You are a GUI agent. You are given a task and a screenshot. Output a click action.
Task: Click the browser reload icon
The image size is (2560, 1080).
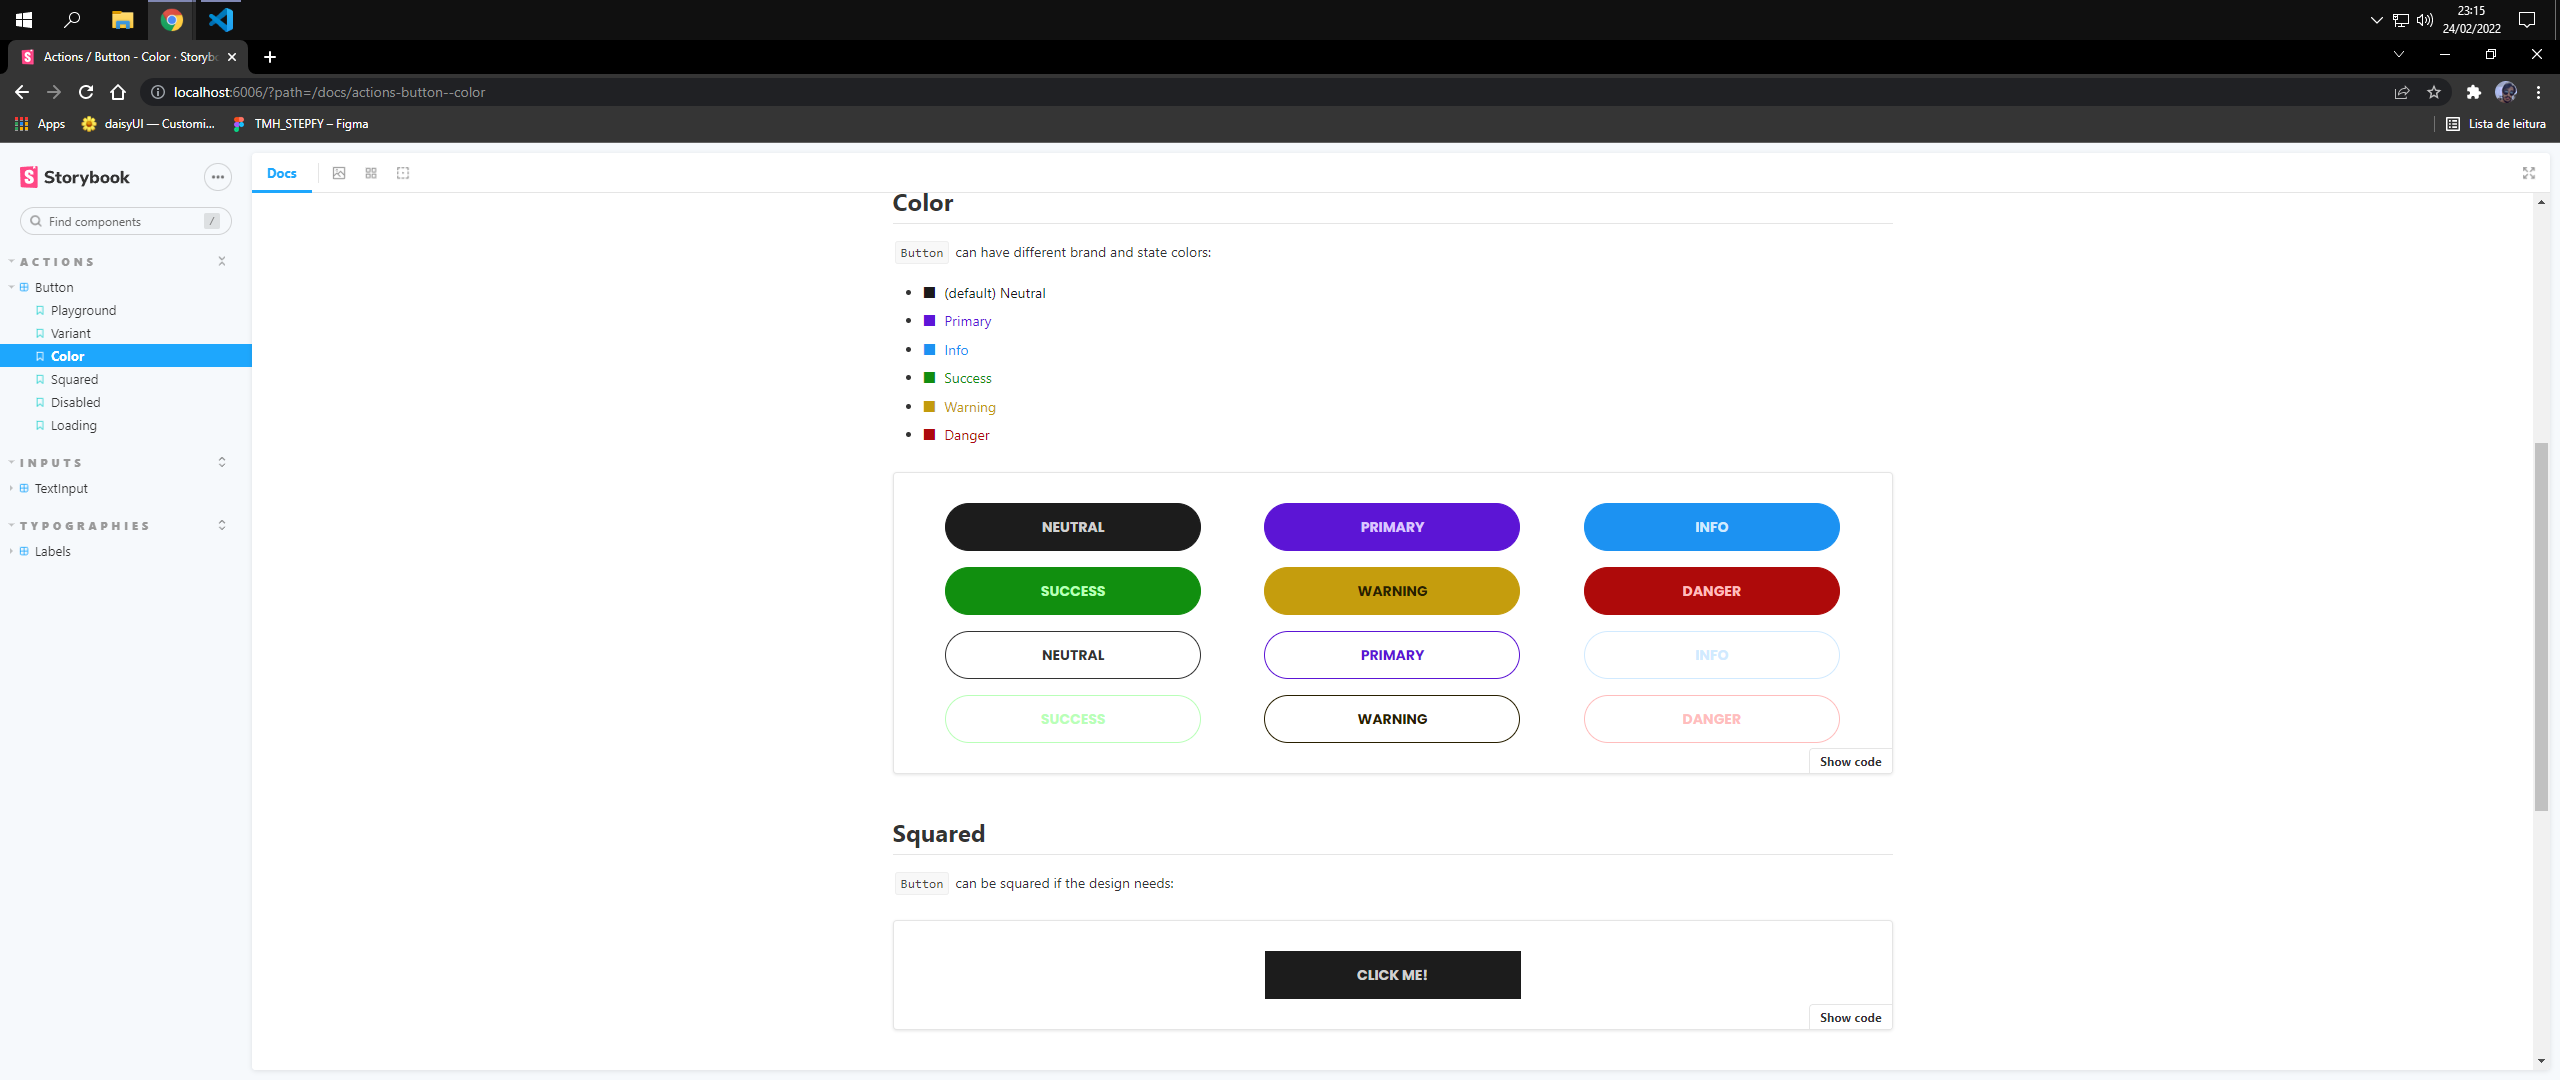(x=86, y=92)
